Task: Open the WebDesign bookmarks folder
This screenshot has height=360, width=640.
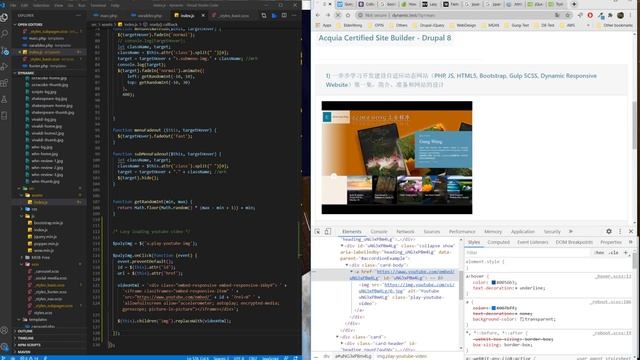Action: pyautogui.click(x=463, y=25)
